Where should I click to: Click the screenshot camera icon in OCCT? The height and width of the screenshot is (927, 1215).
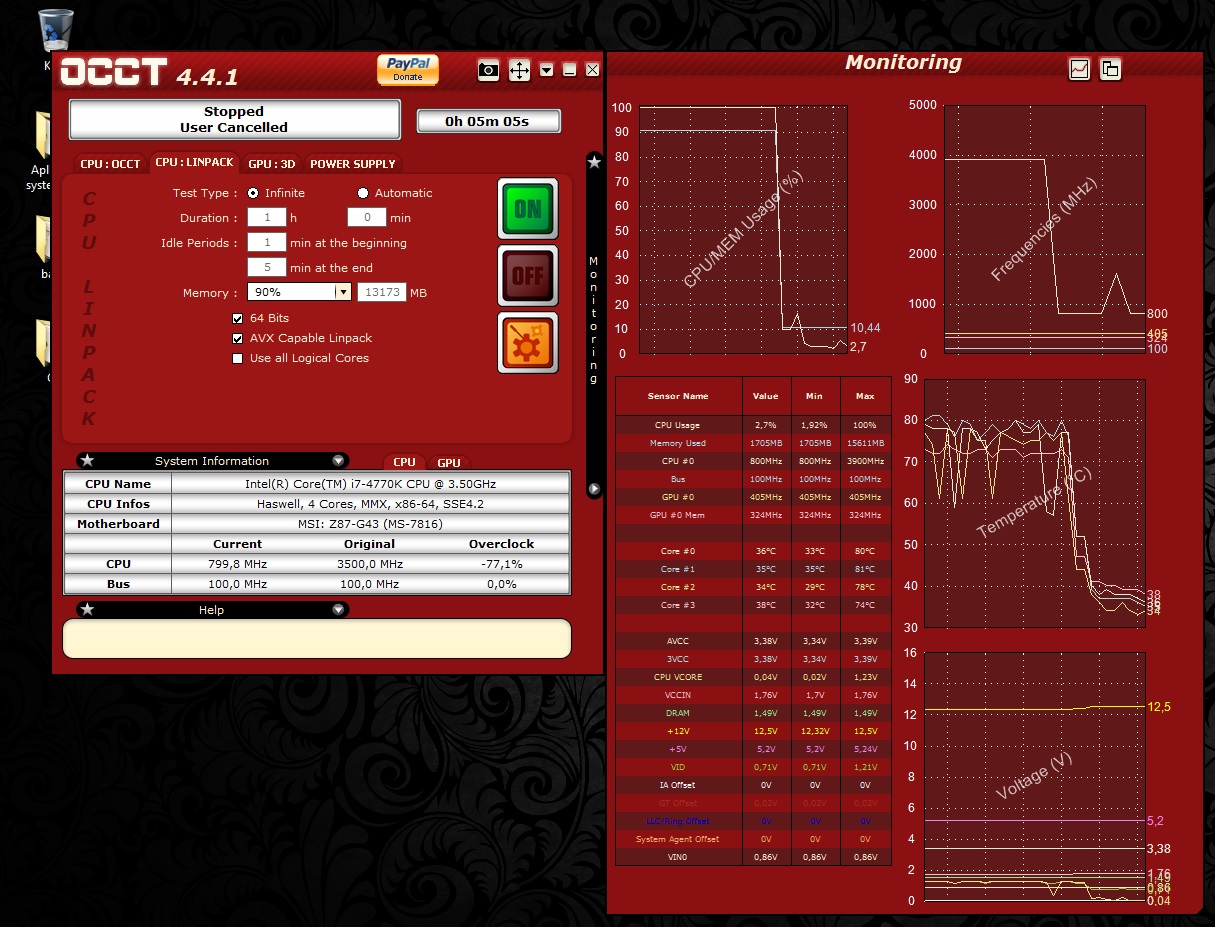(x=488, y=70)
